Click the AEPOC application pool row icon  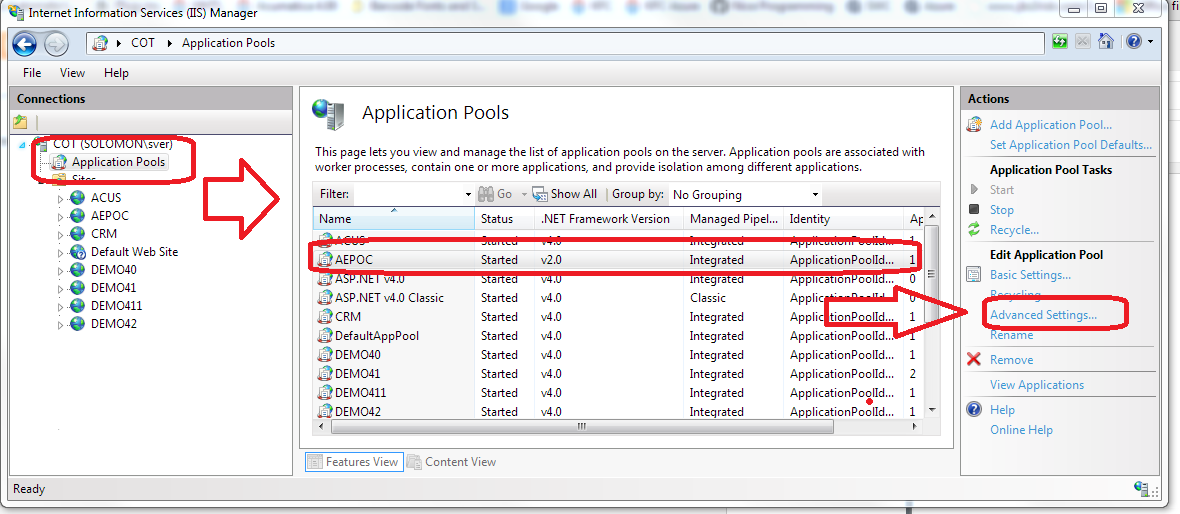(x=325, y=260)
